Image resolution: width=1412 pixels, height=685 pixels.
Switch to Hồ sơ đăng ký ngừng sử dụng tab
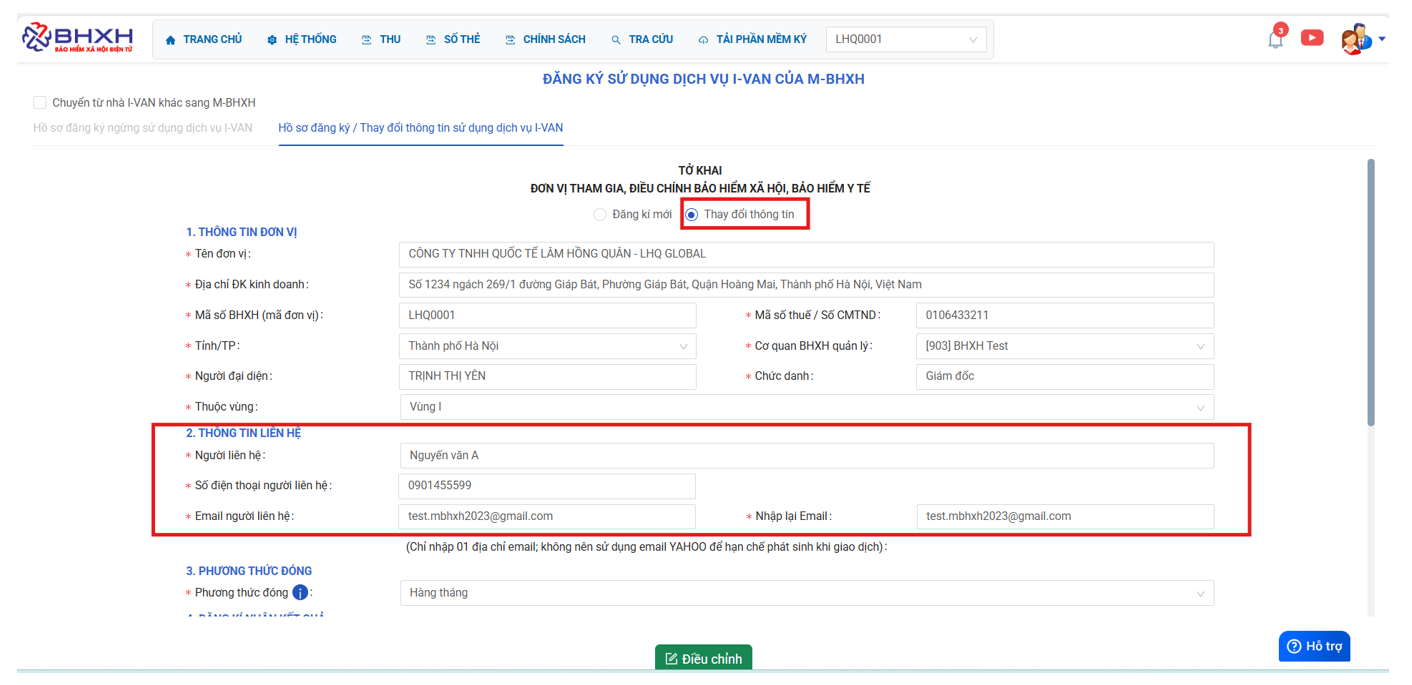click(x=142, y=128)
